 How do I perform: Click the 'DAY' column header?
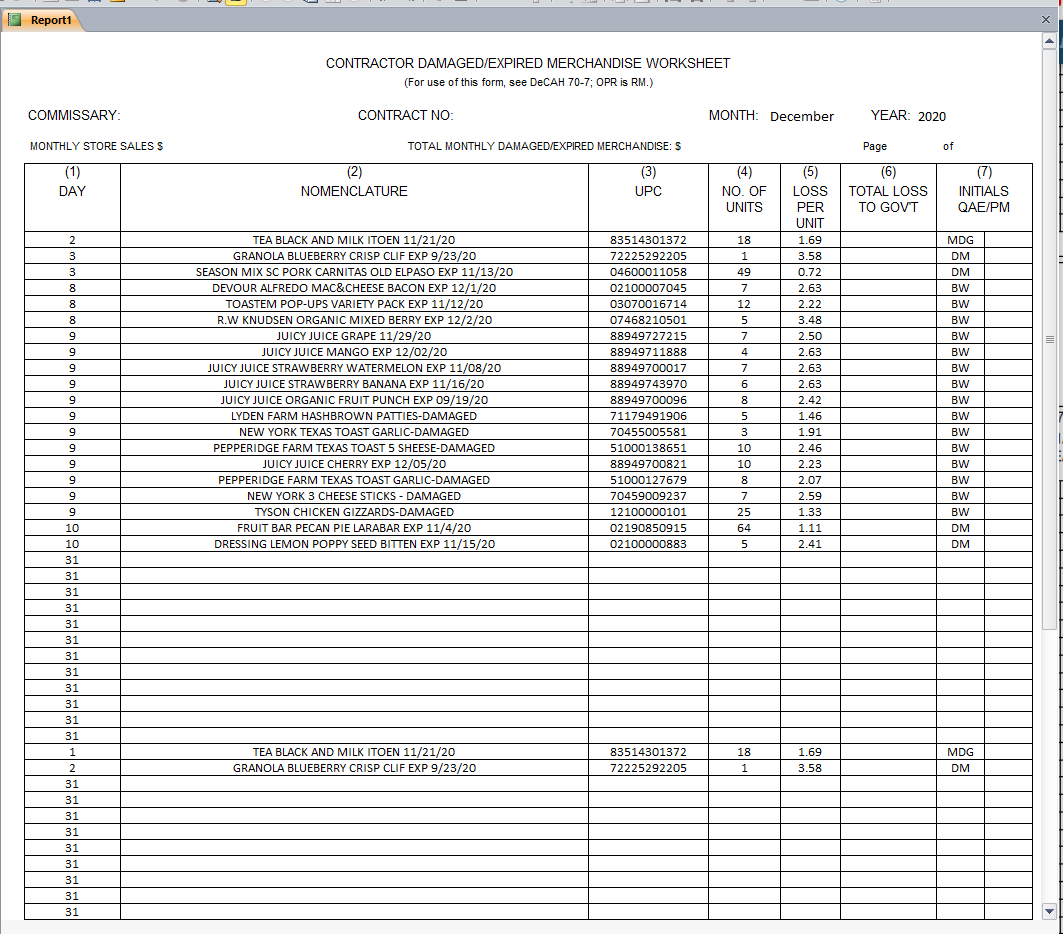(x=72, y=191)
